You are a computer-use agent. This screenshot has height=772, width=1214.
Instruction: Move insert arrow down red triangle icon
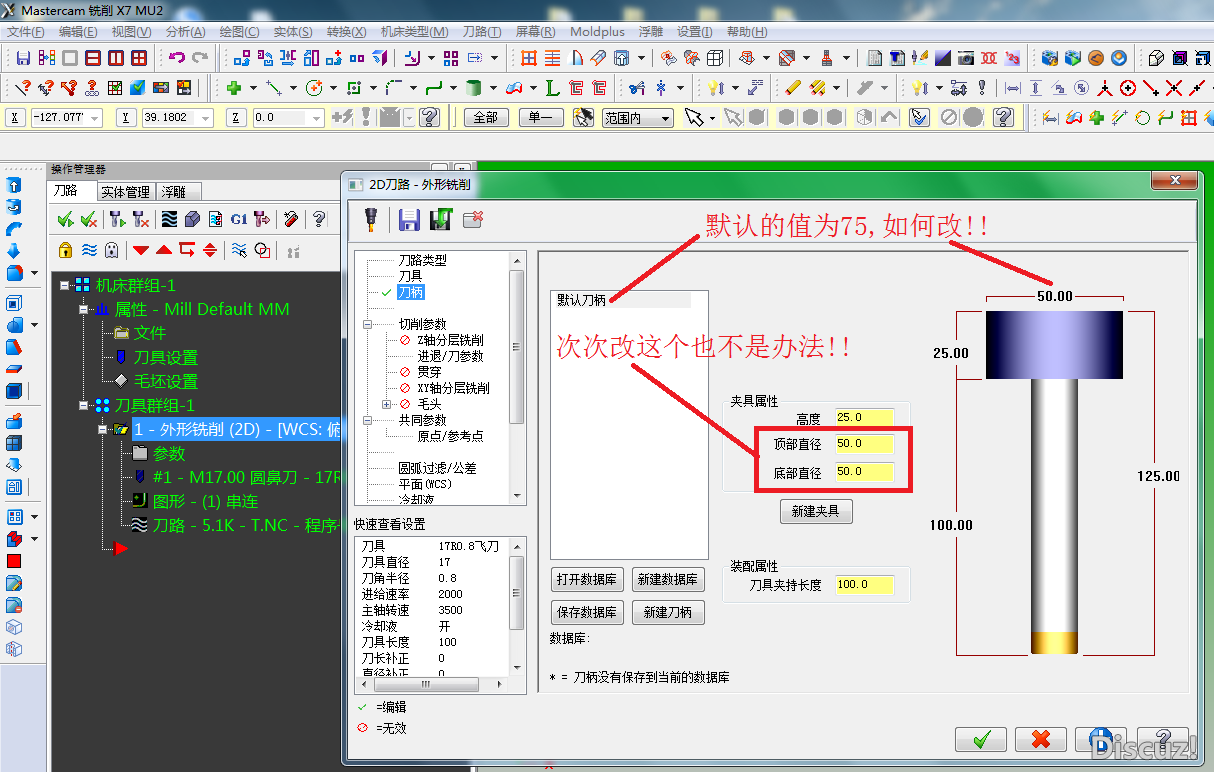point(141,250)
